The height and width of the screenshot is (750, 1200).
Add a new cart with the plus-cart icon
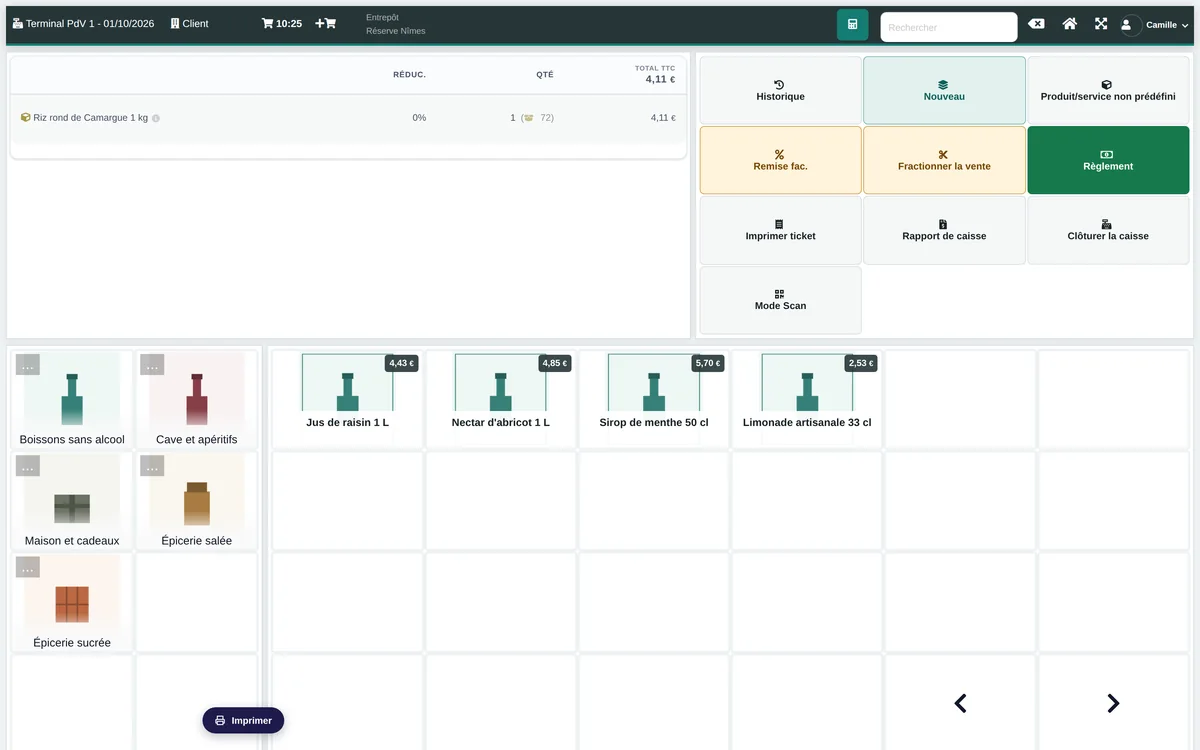pos(326,23)
